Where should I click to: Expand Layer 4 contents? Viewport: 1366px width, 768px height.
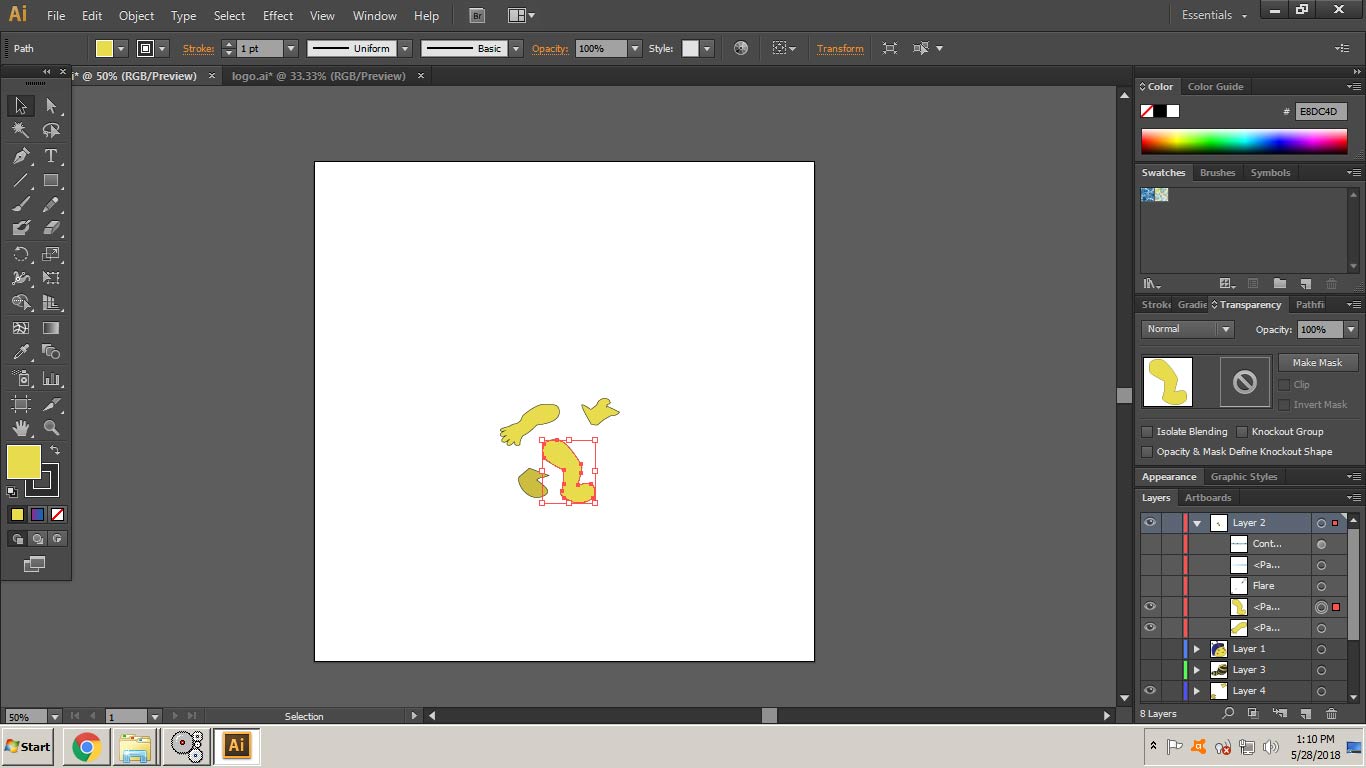[1197, 691]
